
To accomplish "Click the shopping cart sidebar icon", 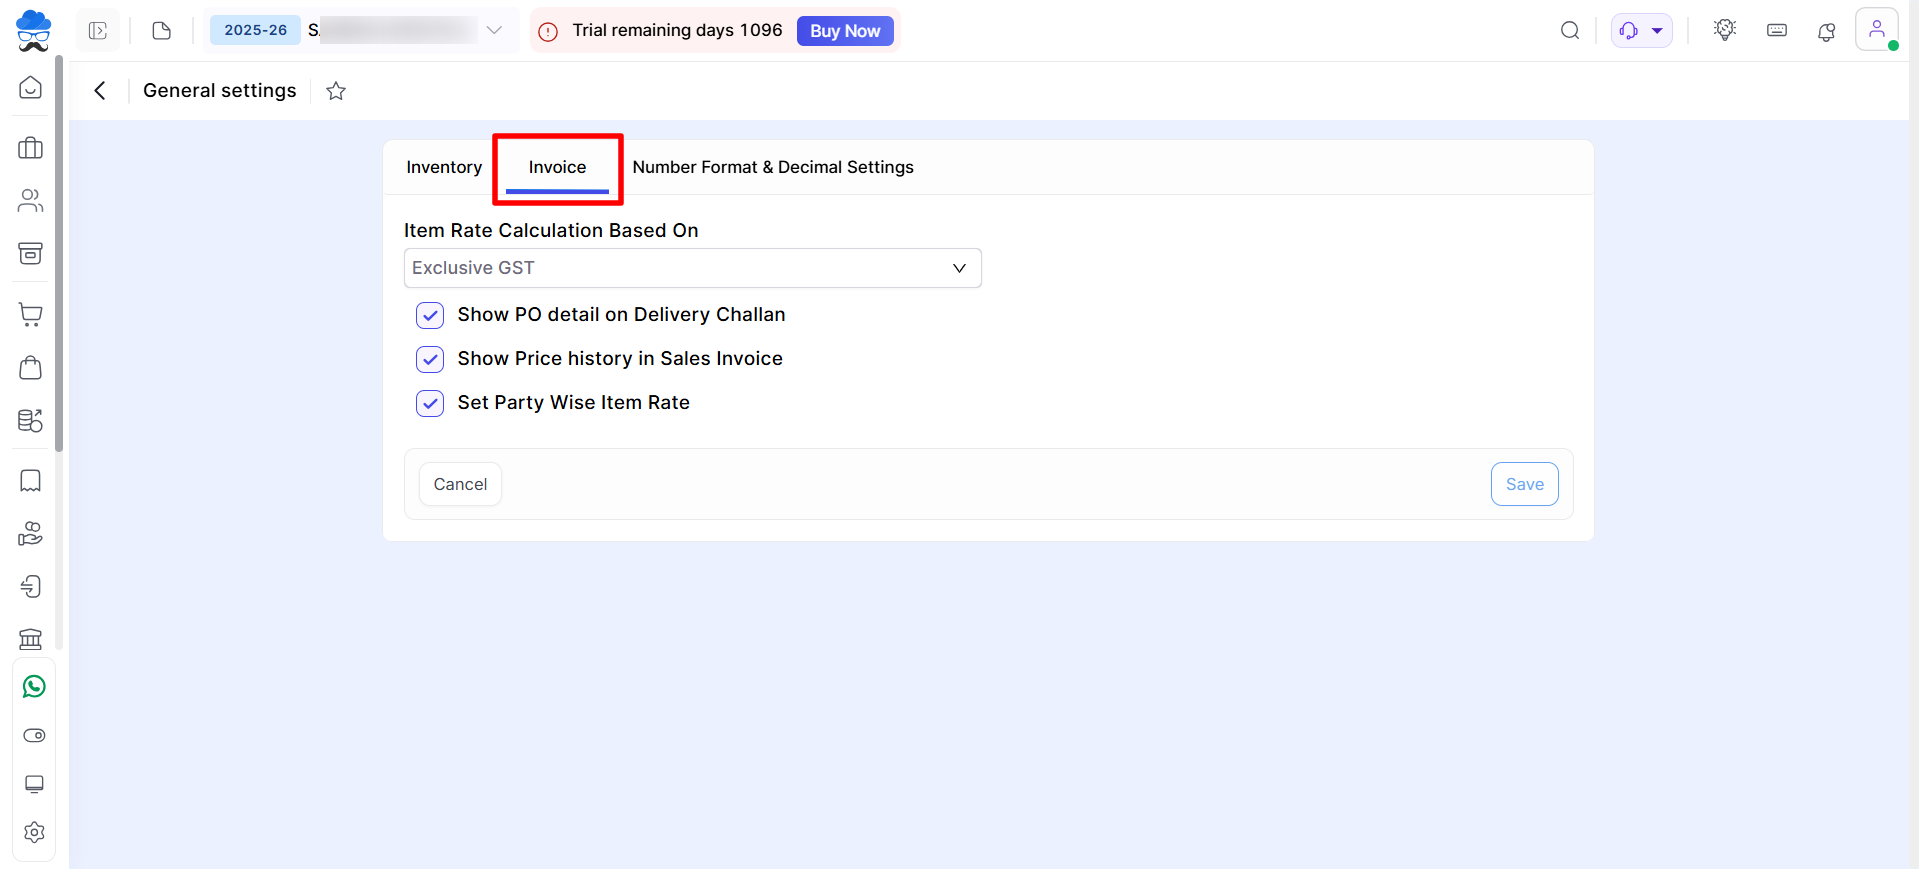I will coord(31,315).
